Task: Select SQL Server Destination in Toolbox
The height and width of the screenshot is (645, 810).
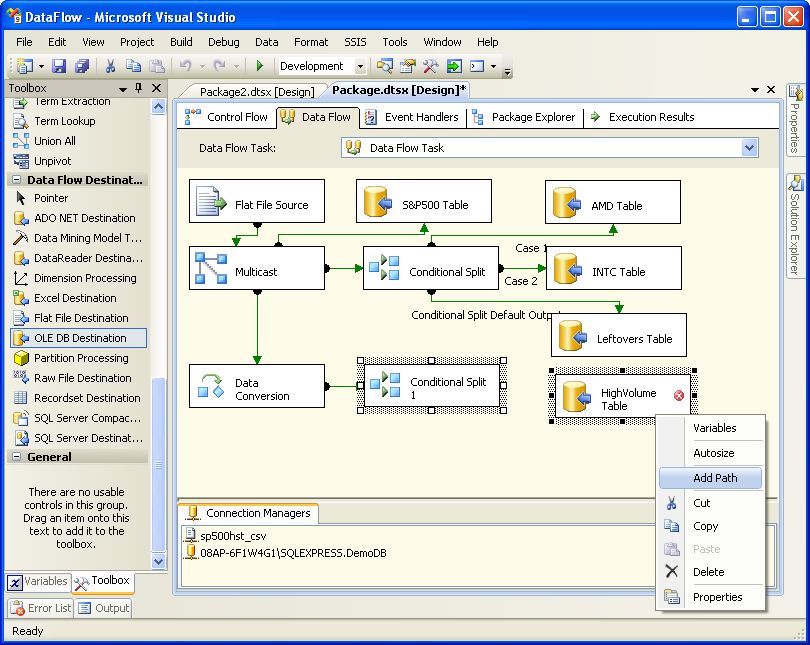Action: pyautogui.click(x=79, y=438)
